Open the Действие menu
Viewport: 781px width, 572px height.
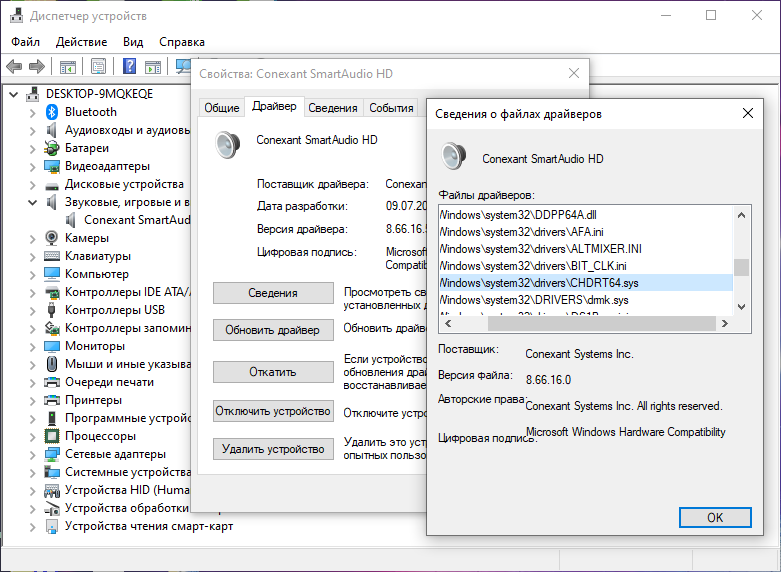pyautogui.click(x=81, y=42)
